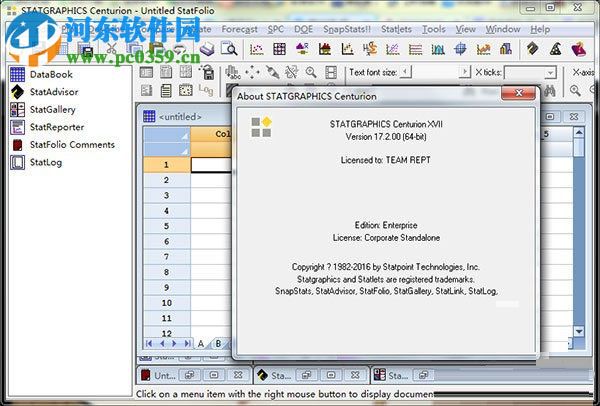Go to previous sheet arrow
This screenshot has width=600, height=406.
(x=162, y=343)
